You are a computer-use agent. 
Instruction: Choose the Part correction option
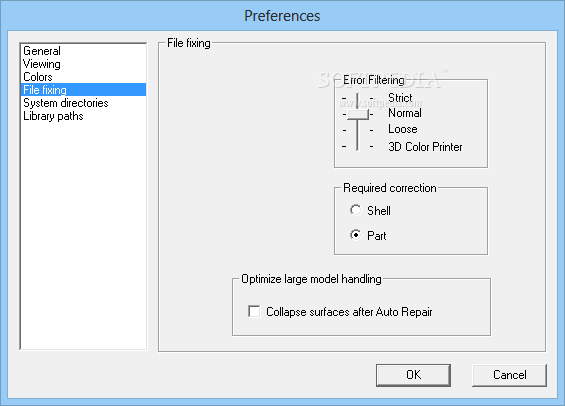(355, 235)
